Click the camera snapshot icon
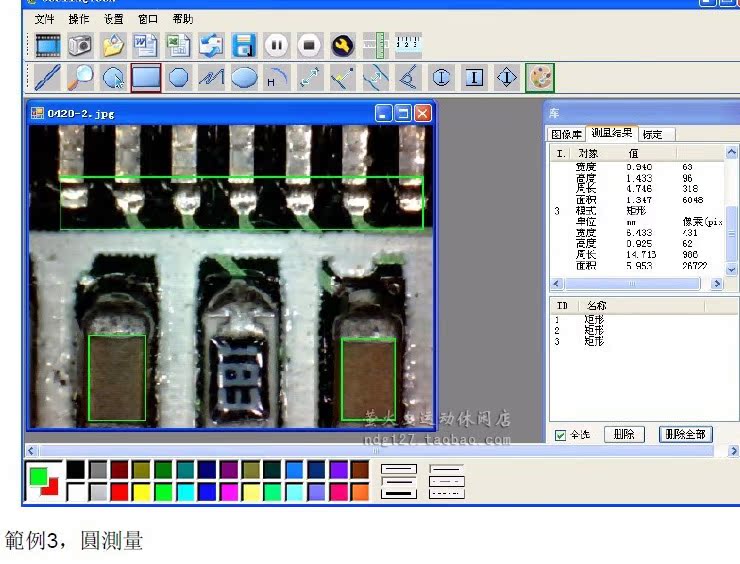The width and height of the screenshot is (740, 564). 80,45
